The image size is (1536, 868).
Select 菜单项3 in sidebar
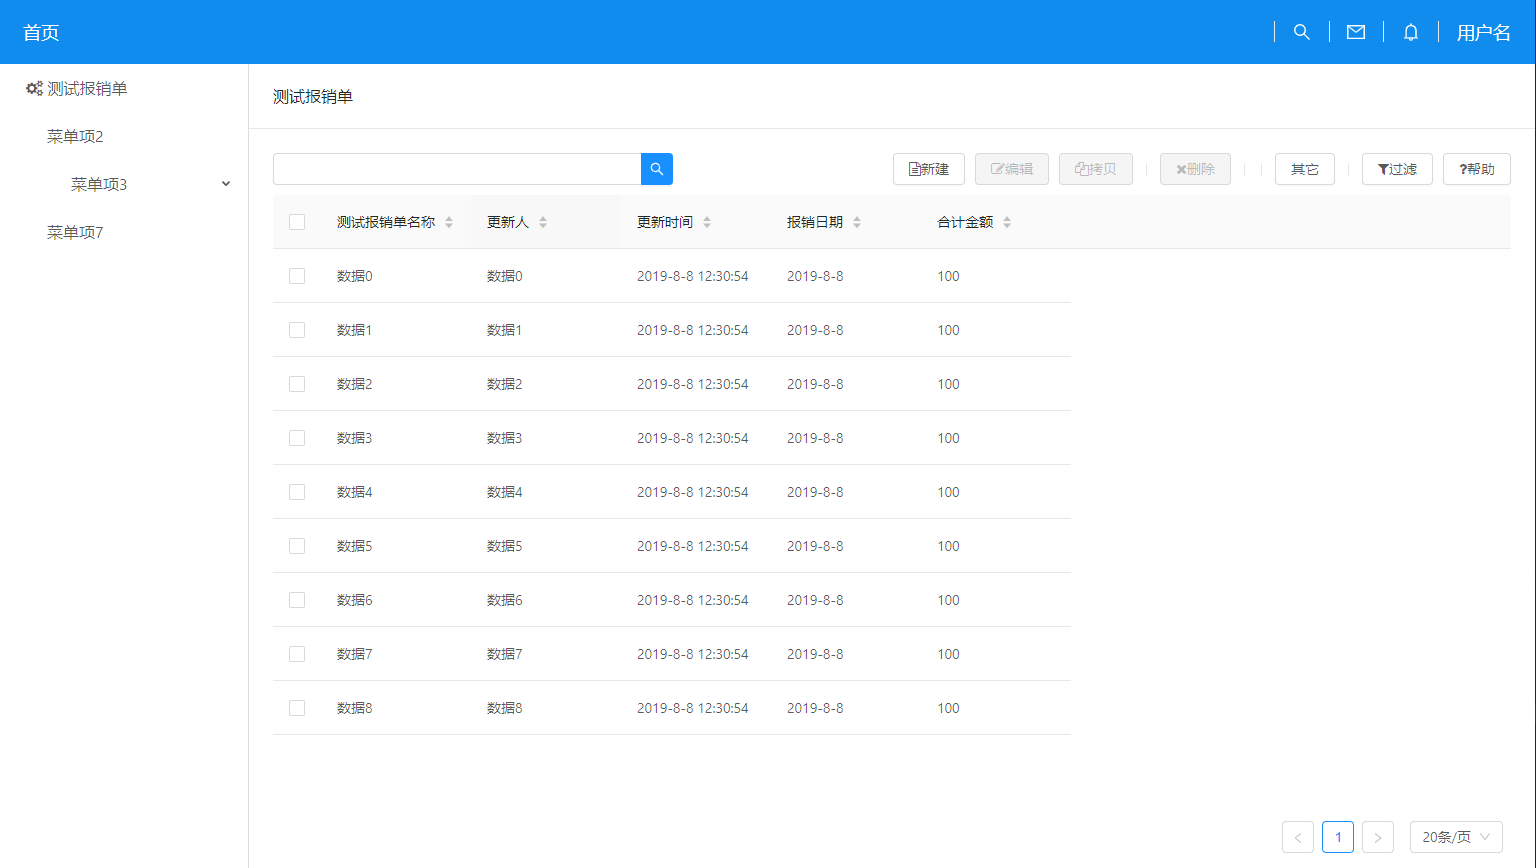coord(99,184)
